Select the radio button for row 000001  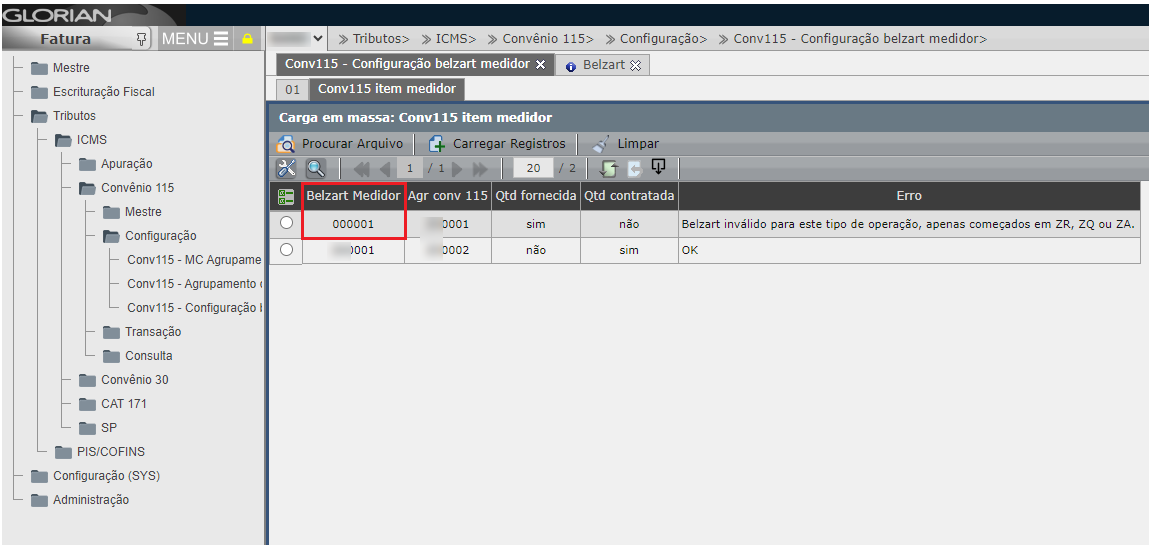[x=286, y=224]
